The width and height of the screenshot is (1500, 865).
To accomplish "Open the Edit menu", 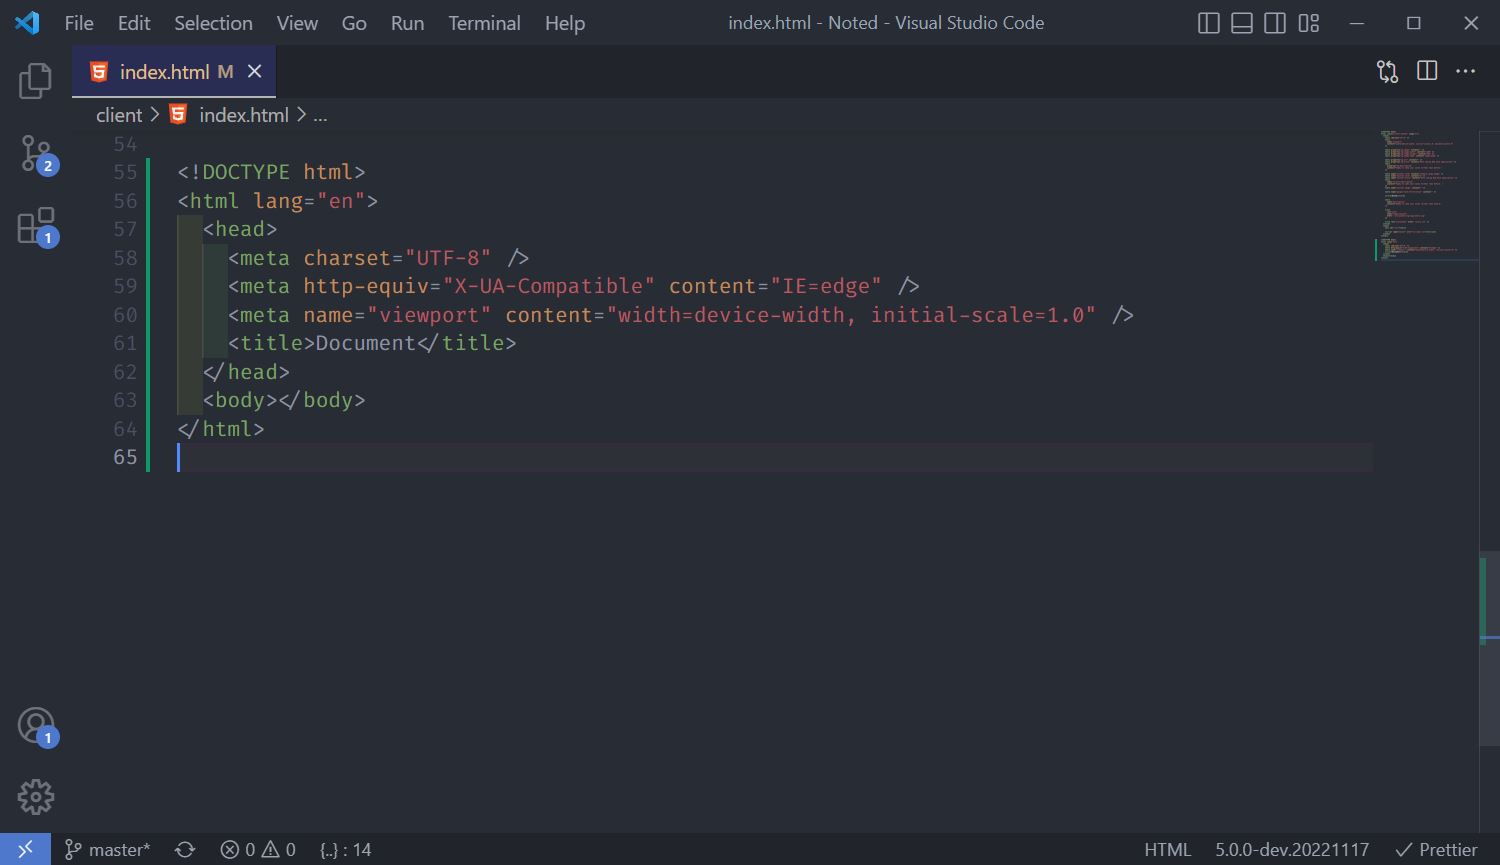I will 134,23.
